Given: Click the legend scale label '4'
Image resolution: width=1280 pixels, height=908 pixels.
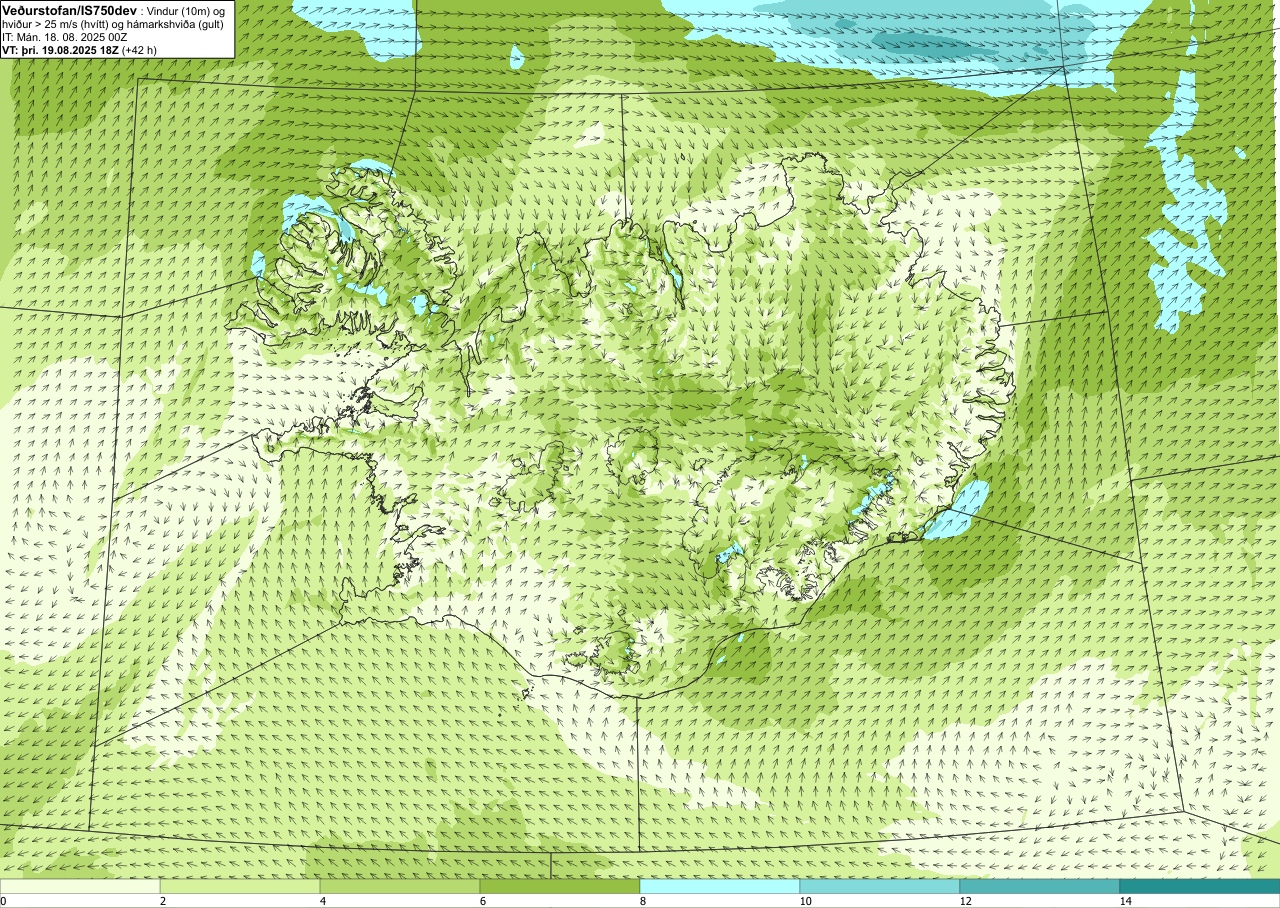Looking at the screenshot, I should pos(322,901).
